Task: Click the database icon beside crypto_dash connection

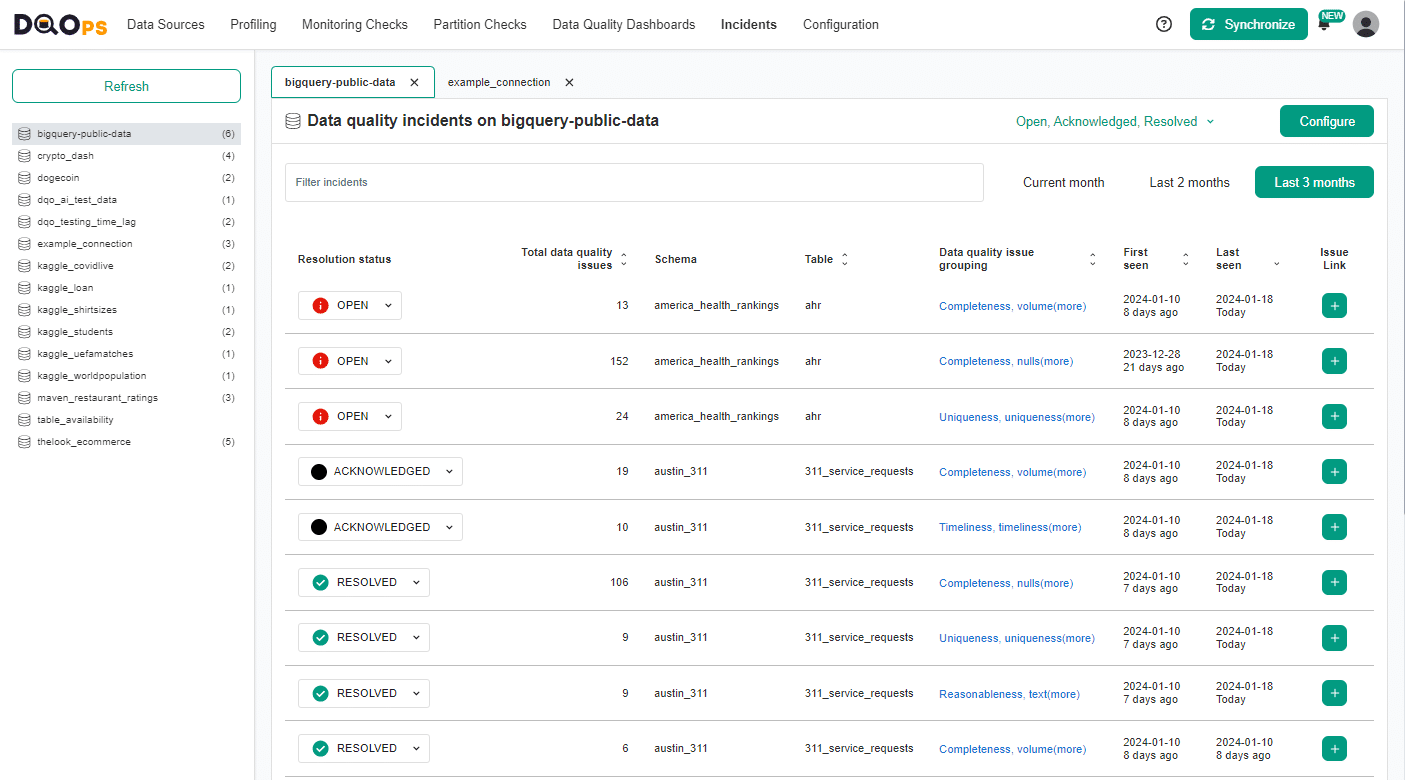Action: point(23,155)
